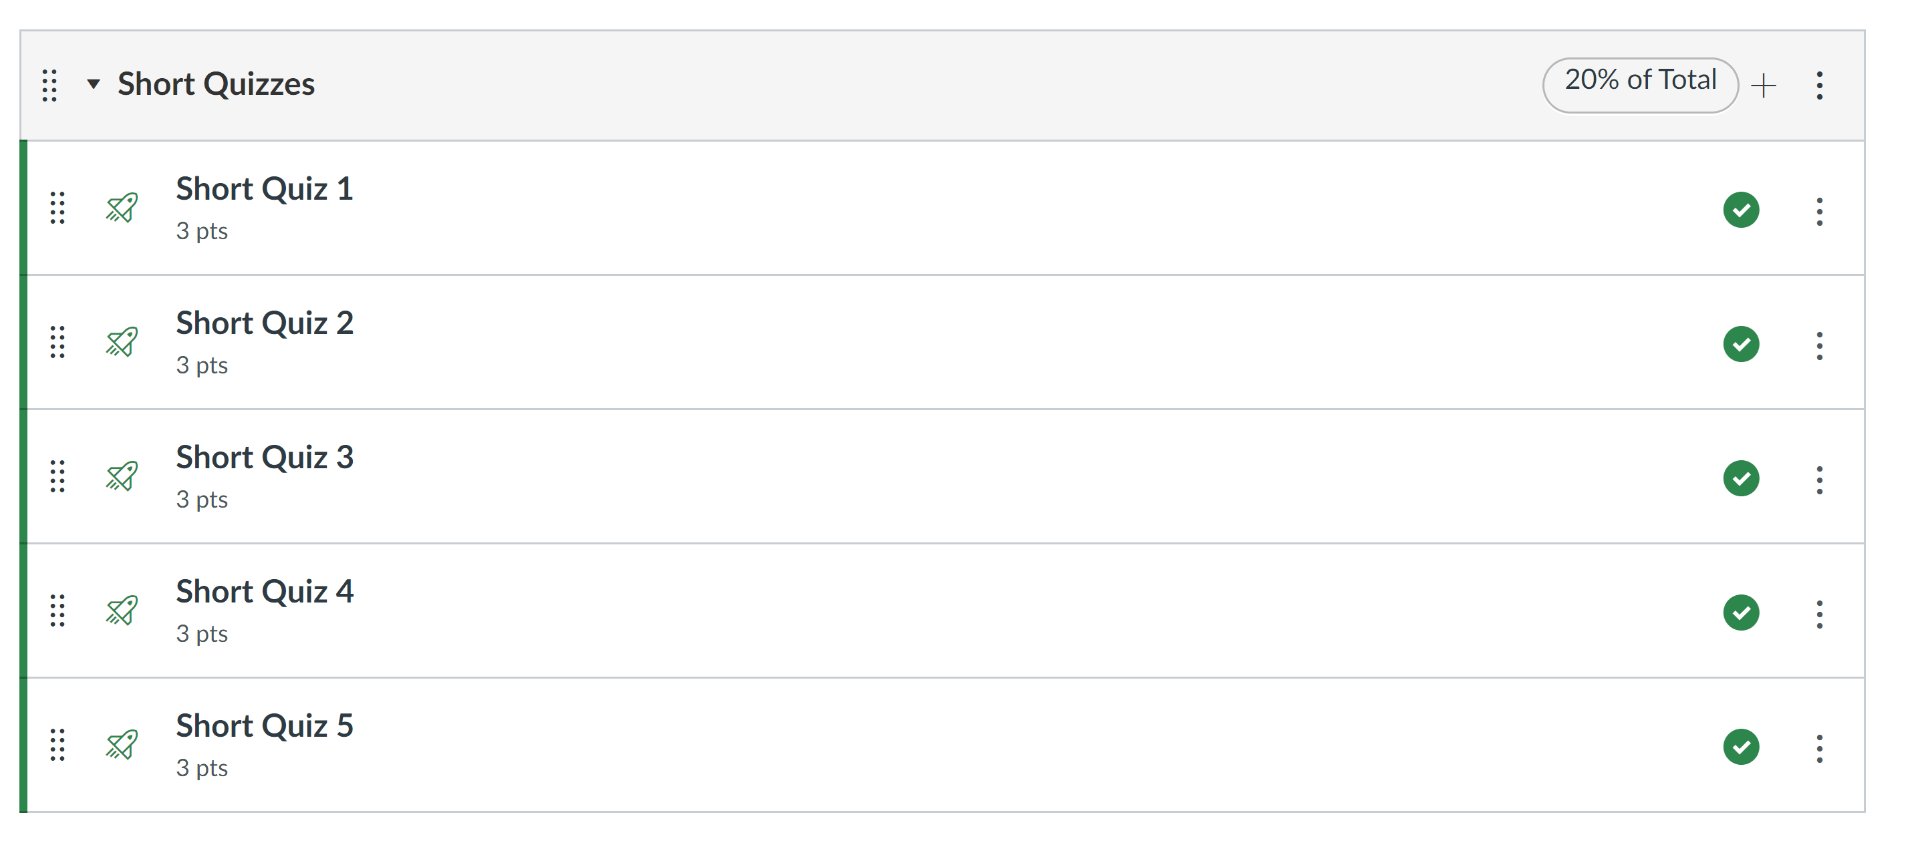Toggle published status of Short Quiz 1
This screenshot has width=1920, height=859.
(1741, 210)
